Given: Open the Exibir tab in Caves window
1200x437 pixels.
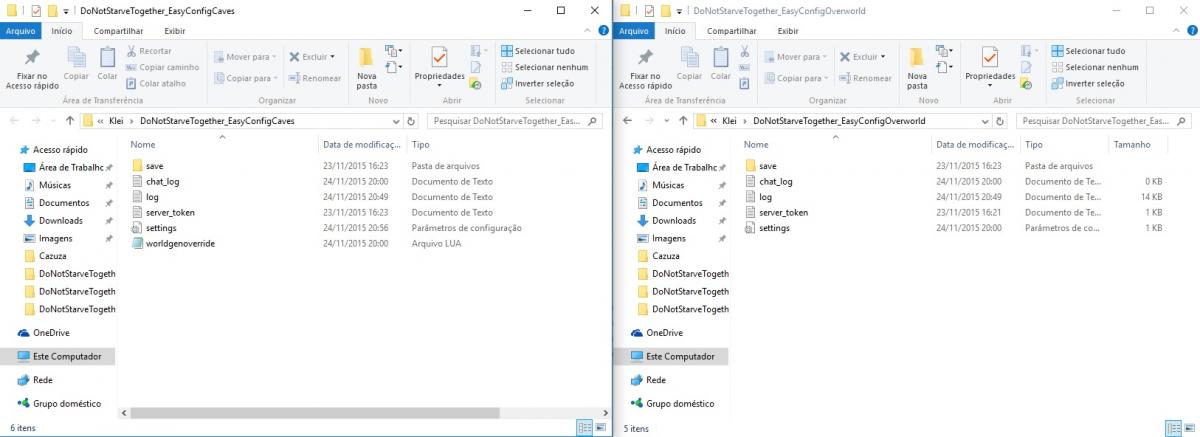Looking at the screenshot, I should [x=175, y=31].
